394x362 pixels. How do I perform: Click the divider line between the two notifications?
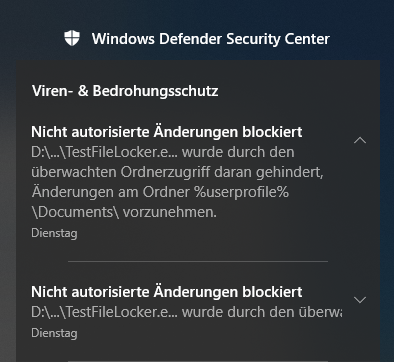198,261
